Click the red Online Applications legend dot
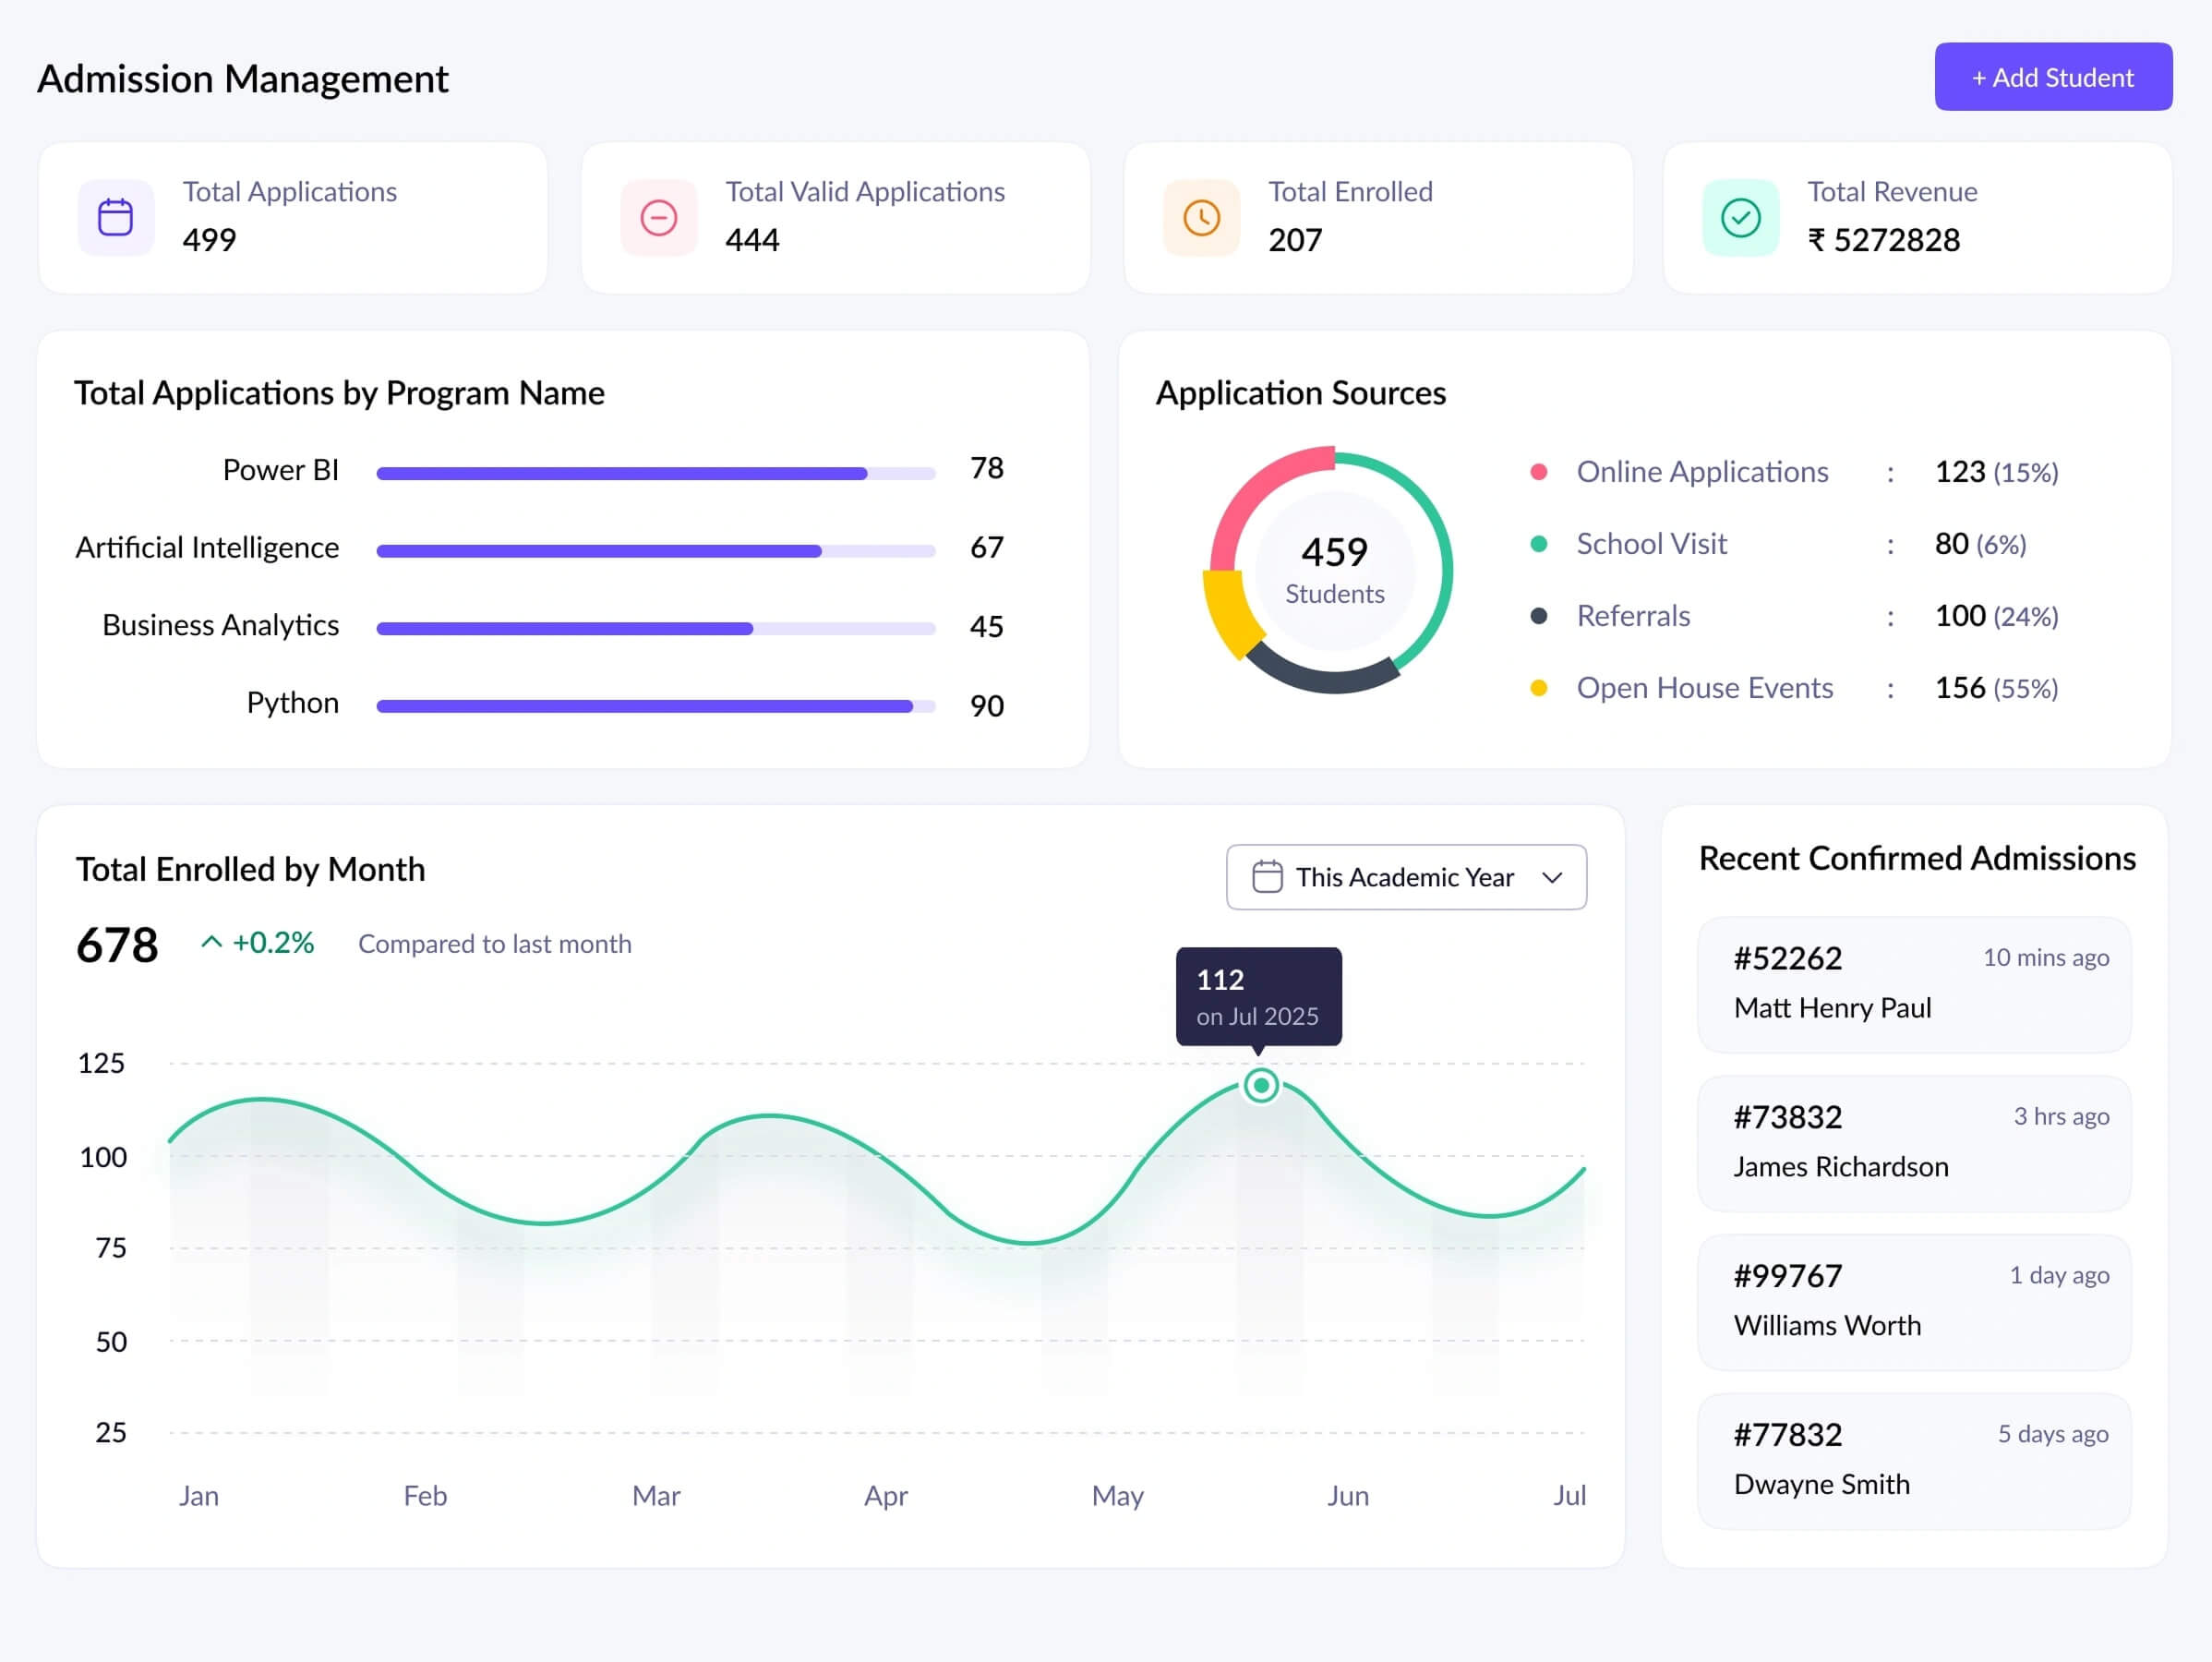The height and width of the screenshot is (1662, 2212). pyautogui.click(x=1539, y=472)
